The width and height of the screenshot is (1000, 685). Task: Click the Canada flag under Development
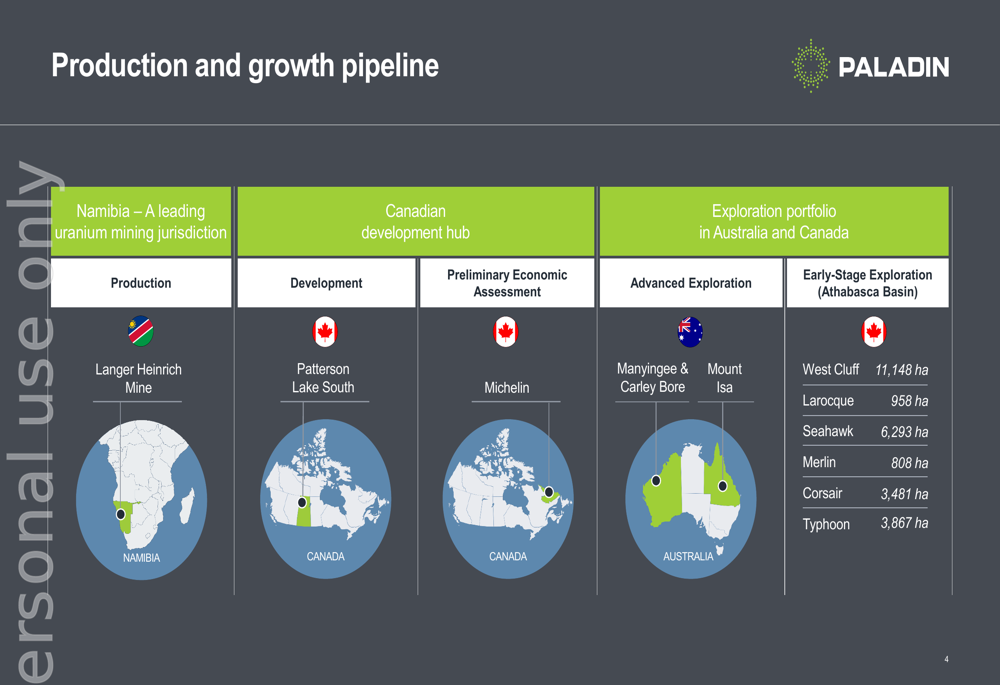pyautogui.click(x=325, y=332)
